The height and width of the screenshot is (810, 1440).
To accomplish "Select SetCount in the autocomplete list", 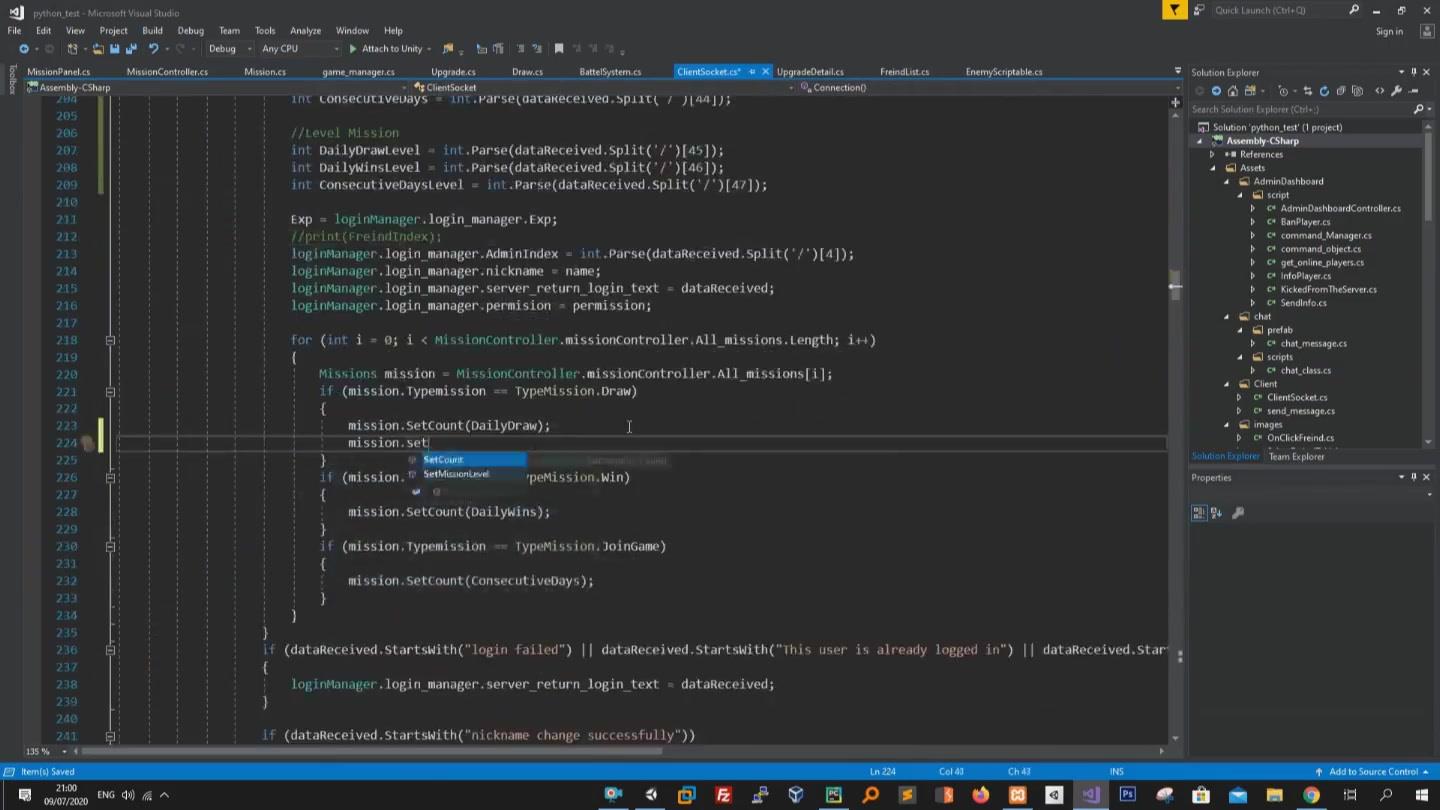I will pyautogui.click(x=467, y=459).
